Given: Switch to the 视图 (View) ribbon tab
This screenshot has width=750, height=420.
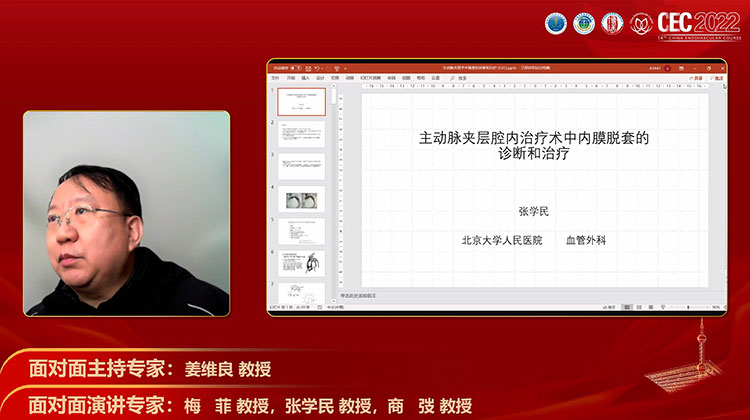Looking at the screenshot, I should coord(406,77).
